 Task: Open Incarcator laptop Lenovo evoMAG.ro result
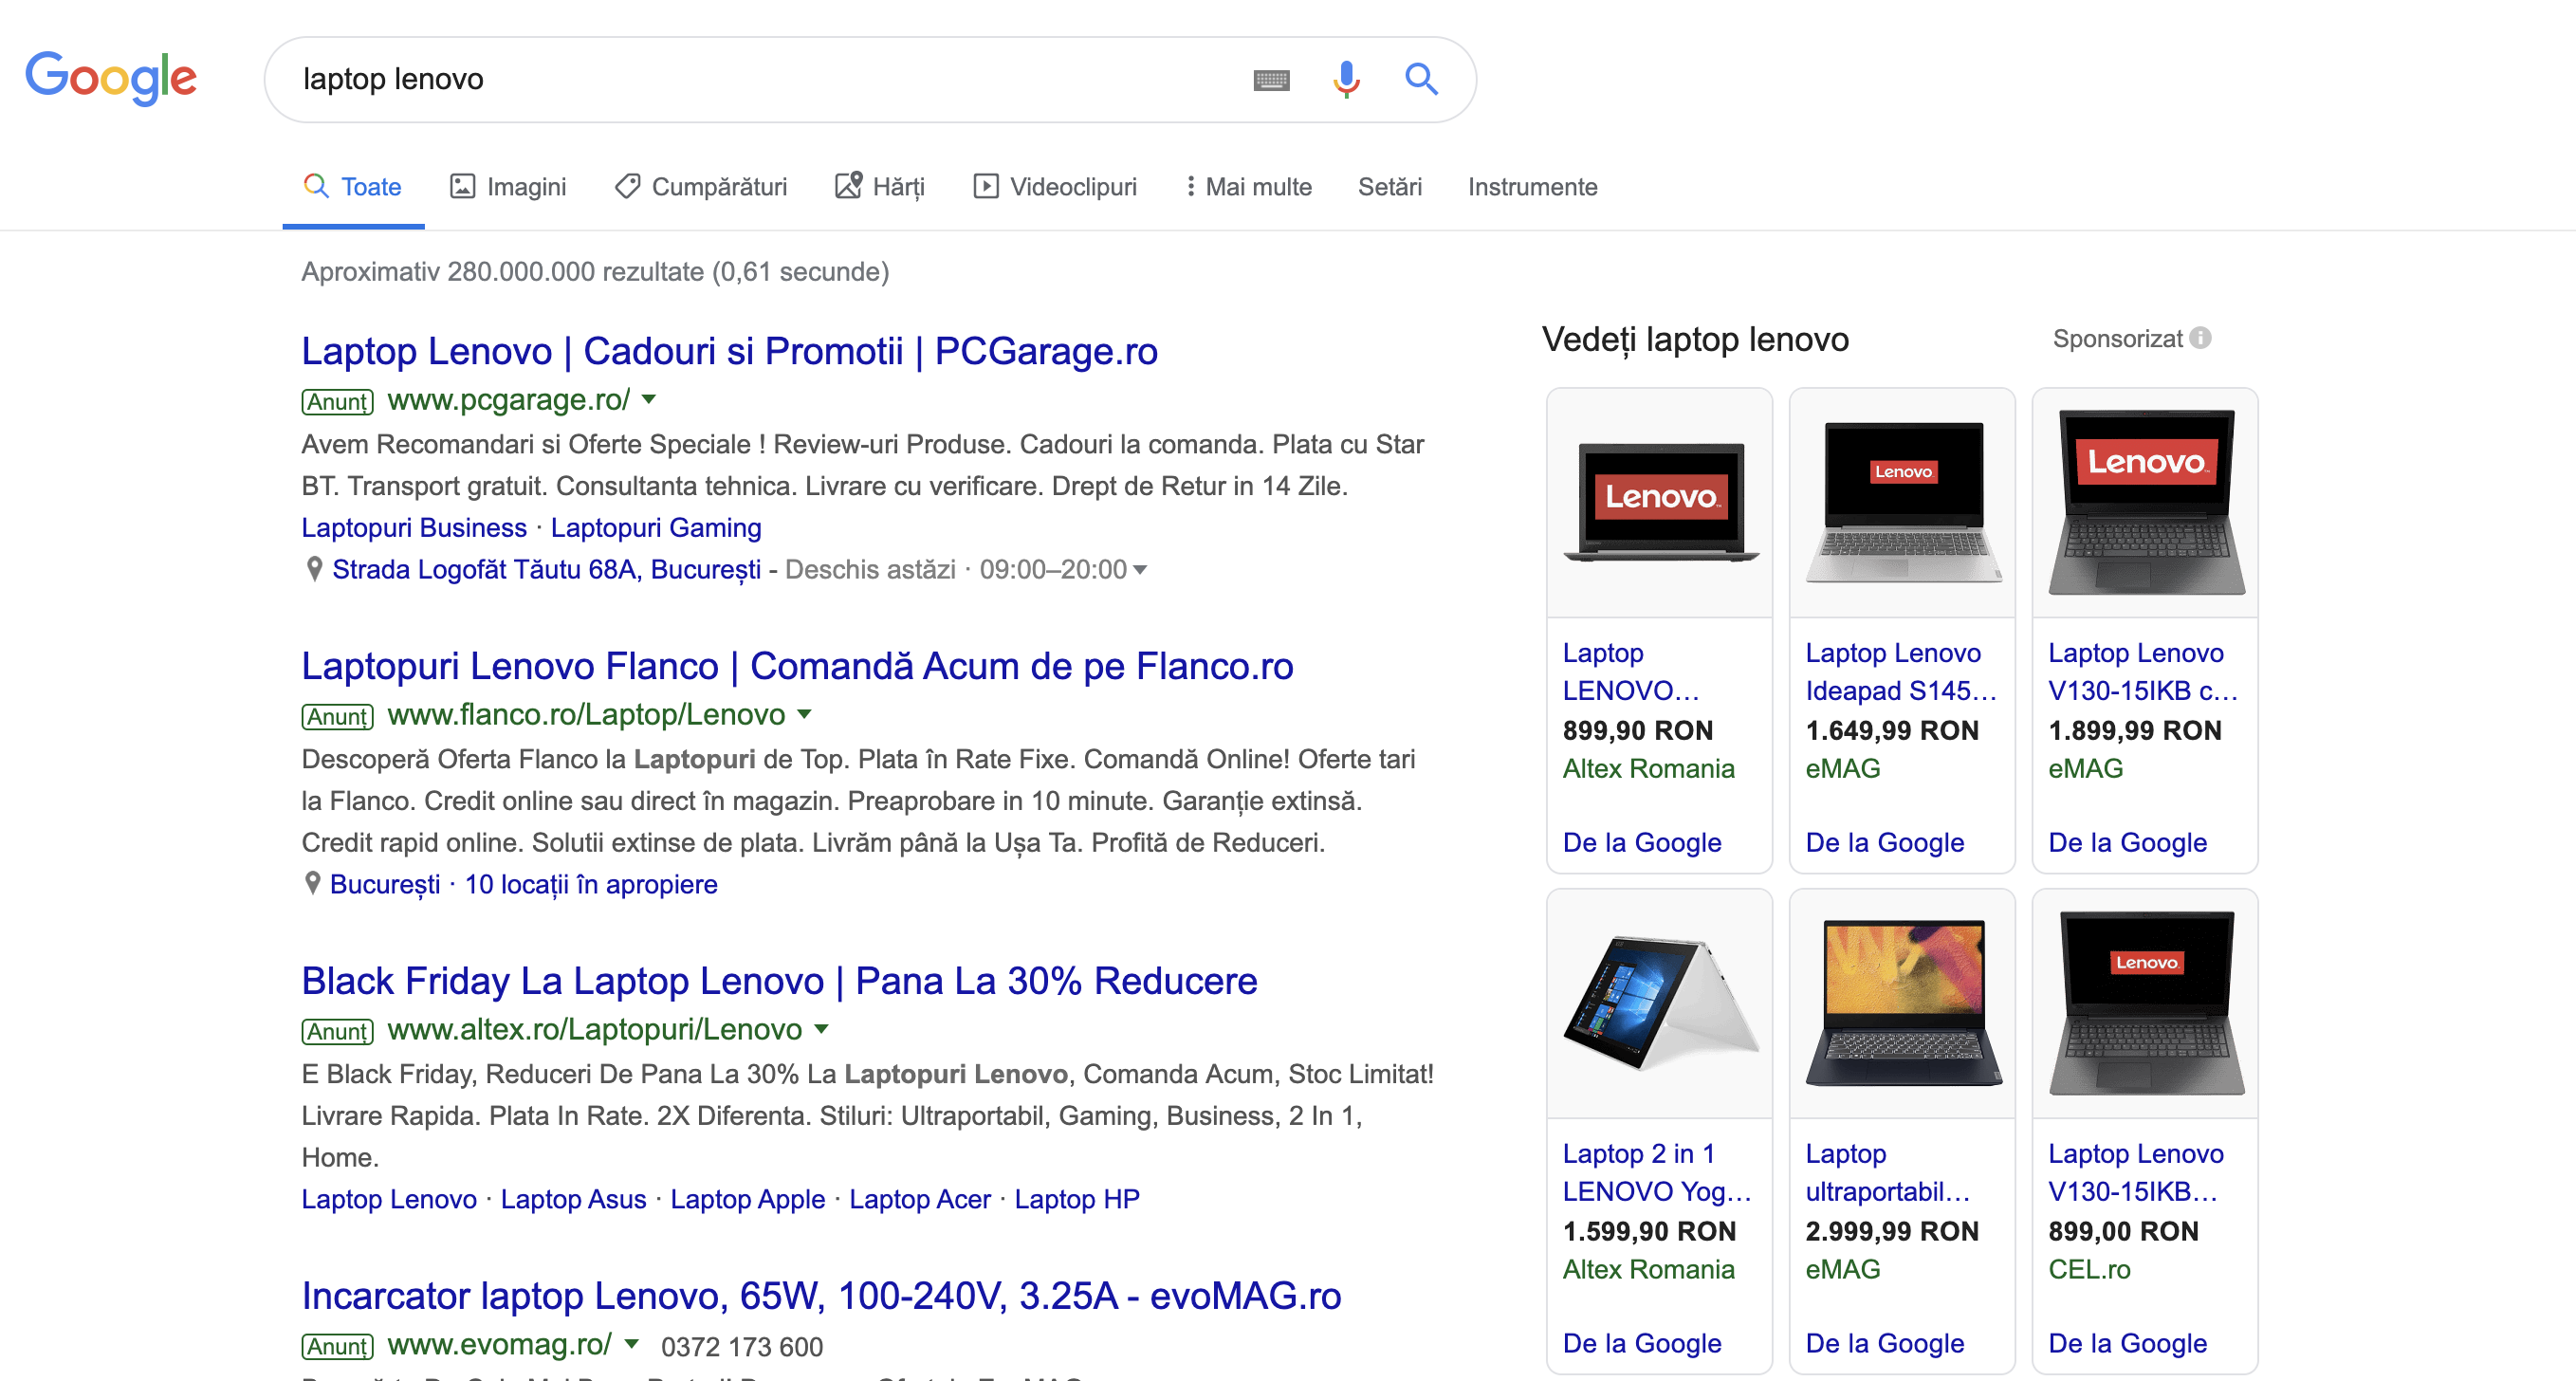point(821,1297)
